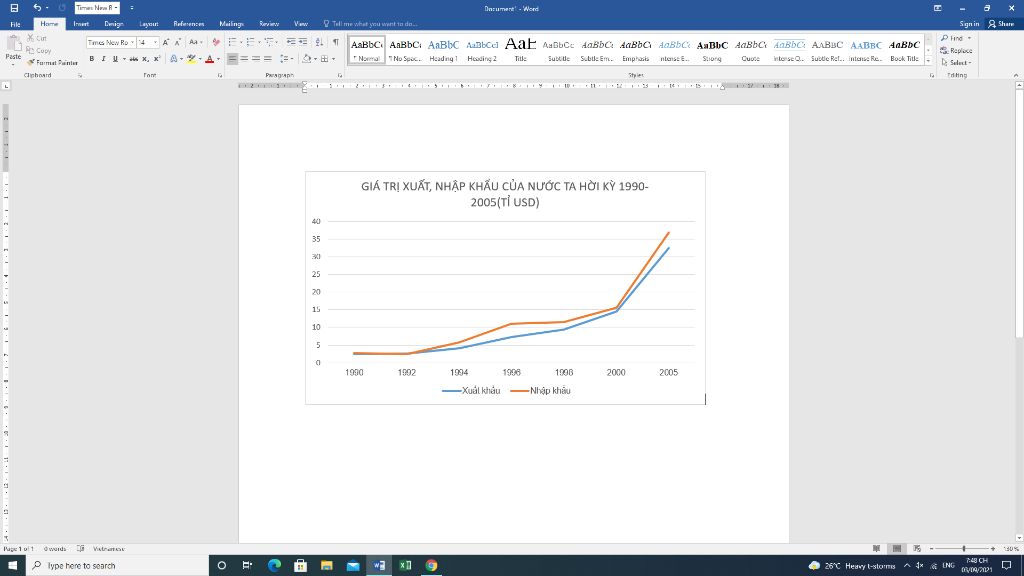Image resolution: width=1024 pixels, height=576 pixels.
Task: Toggle bold formatting
Action: (91, 59)
